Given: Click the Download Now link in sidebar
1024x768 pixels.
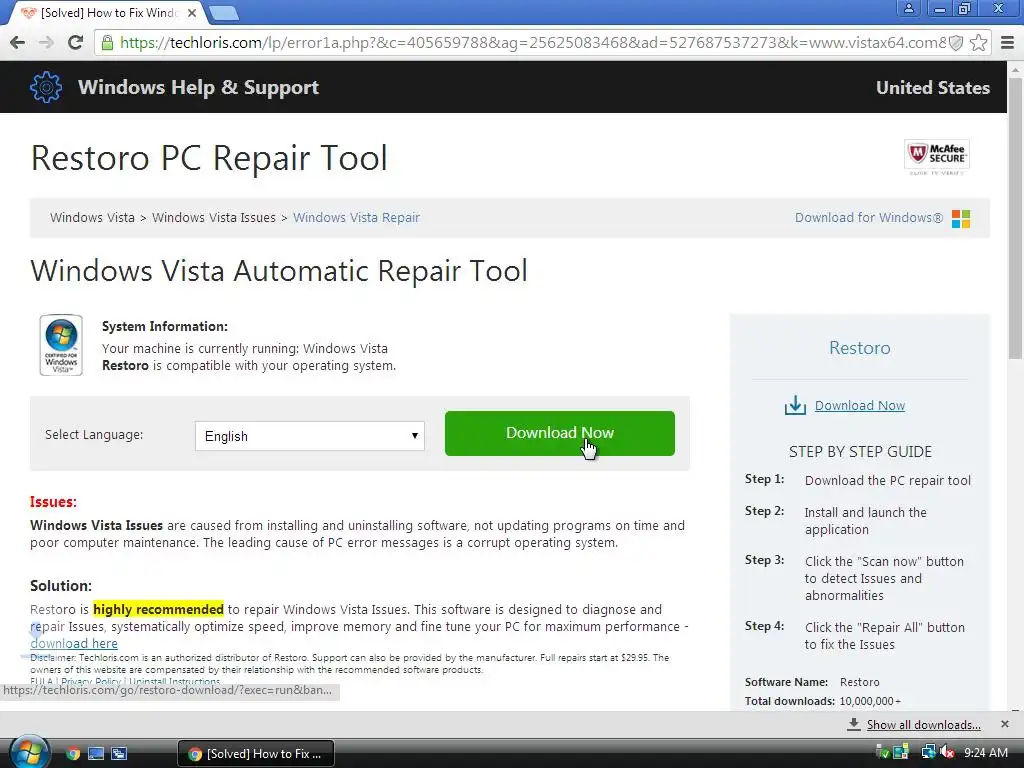Looking at the screenshot, I should [859, 406].
